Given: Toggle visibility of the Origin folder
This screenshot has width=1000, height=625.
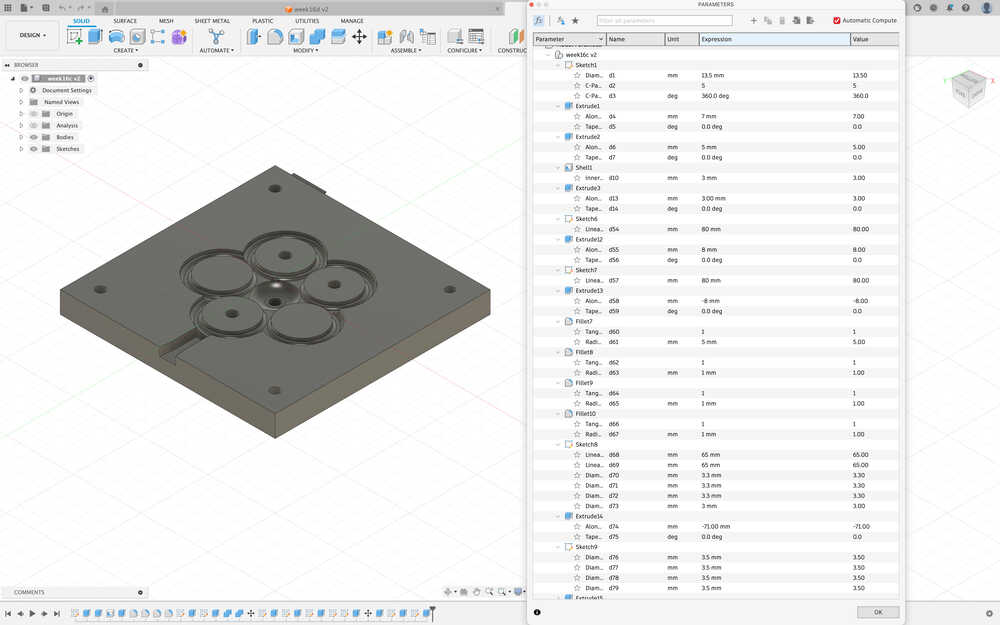Looking at the screenshot, I should 34,114.
